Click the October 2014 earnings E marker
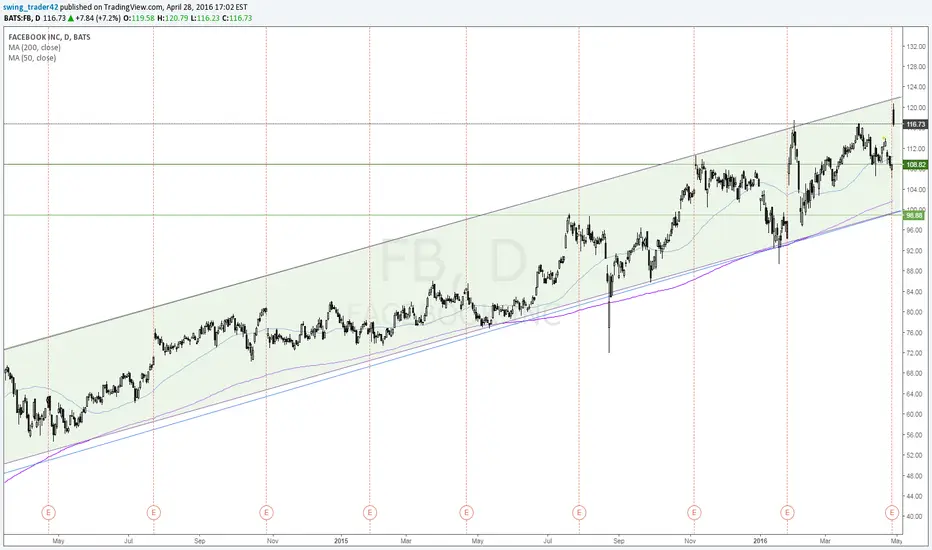This screenshot has height=550, width=932. [266, 512]
